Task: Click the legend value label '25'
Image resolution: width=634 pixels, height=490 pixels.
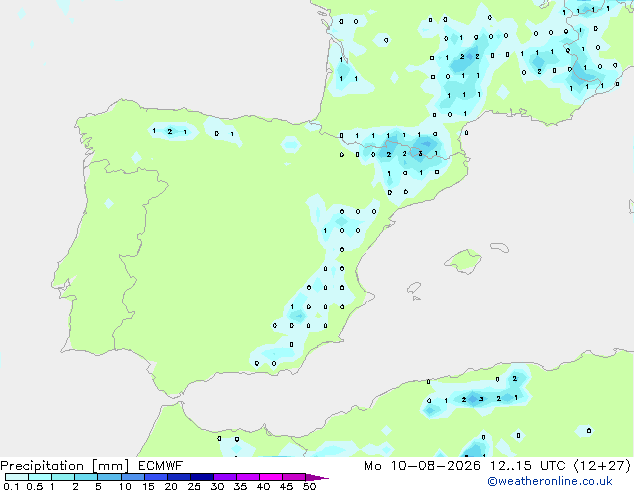Action: (194, 486)
